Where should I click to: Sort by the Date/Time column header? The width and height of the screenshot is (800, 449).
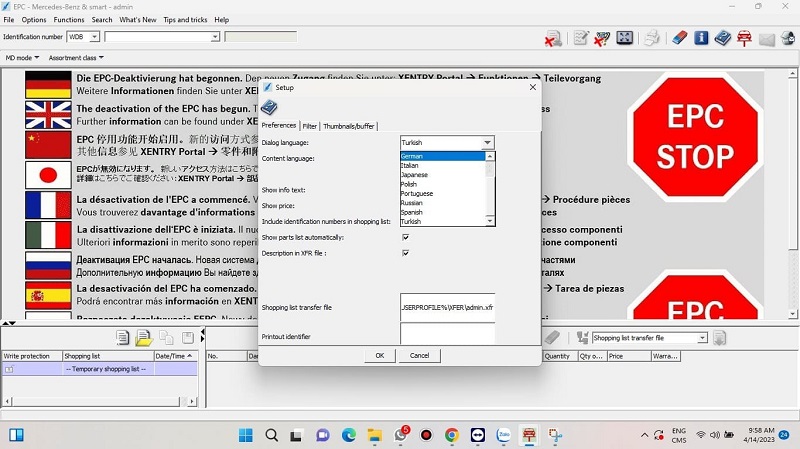coord(175,356)
